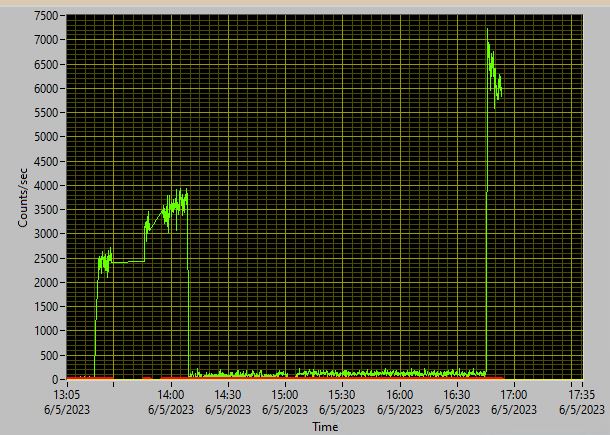Click the 4500 Y-axis tick label
Image resolution: width=610 pixels, height=435 pixels.
46,161
